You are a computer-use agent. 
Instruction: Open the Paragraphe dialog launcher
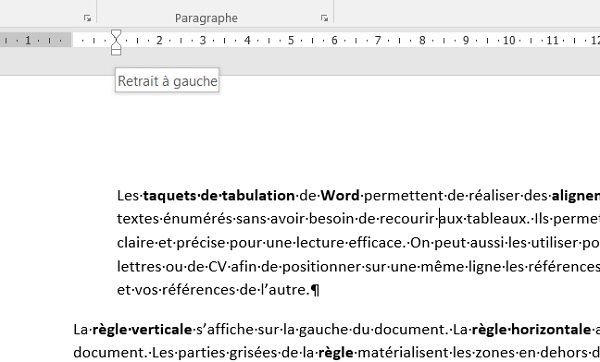click(x=324, y=18)
